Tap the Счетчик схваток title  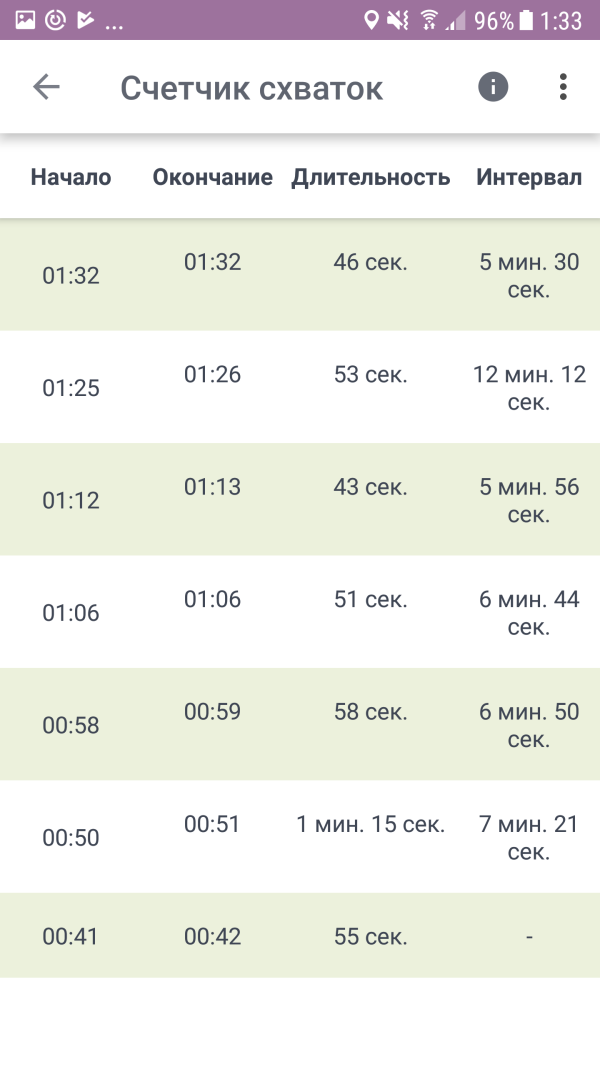[251, 88]
